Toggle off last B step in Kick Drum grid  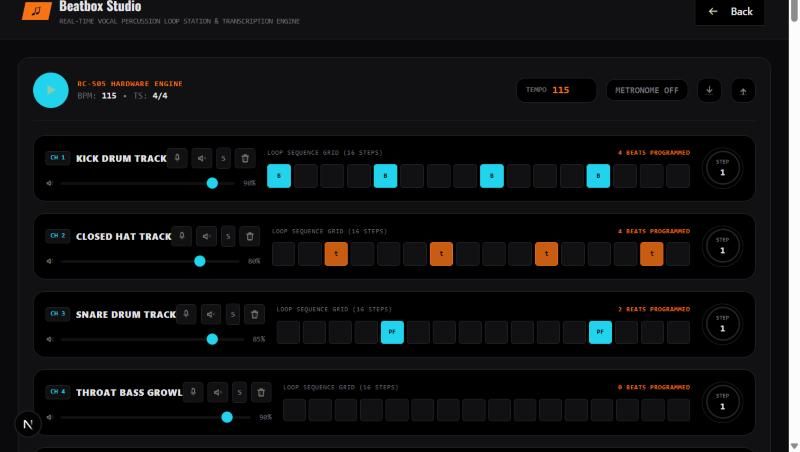(x=598, y=176)
